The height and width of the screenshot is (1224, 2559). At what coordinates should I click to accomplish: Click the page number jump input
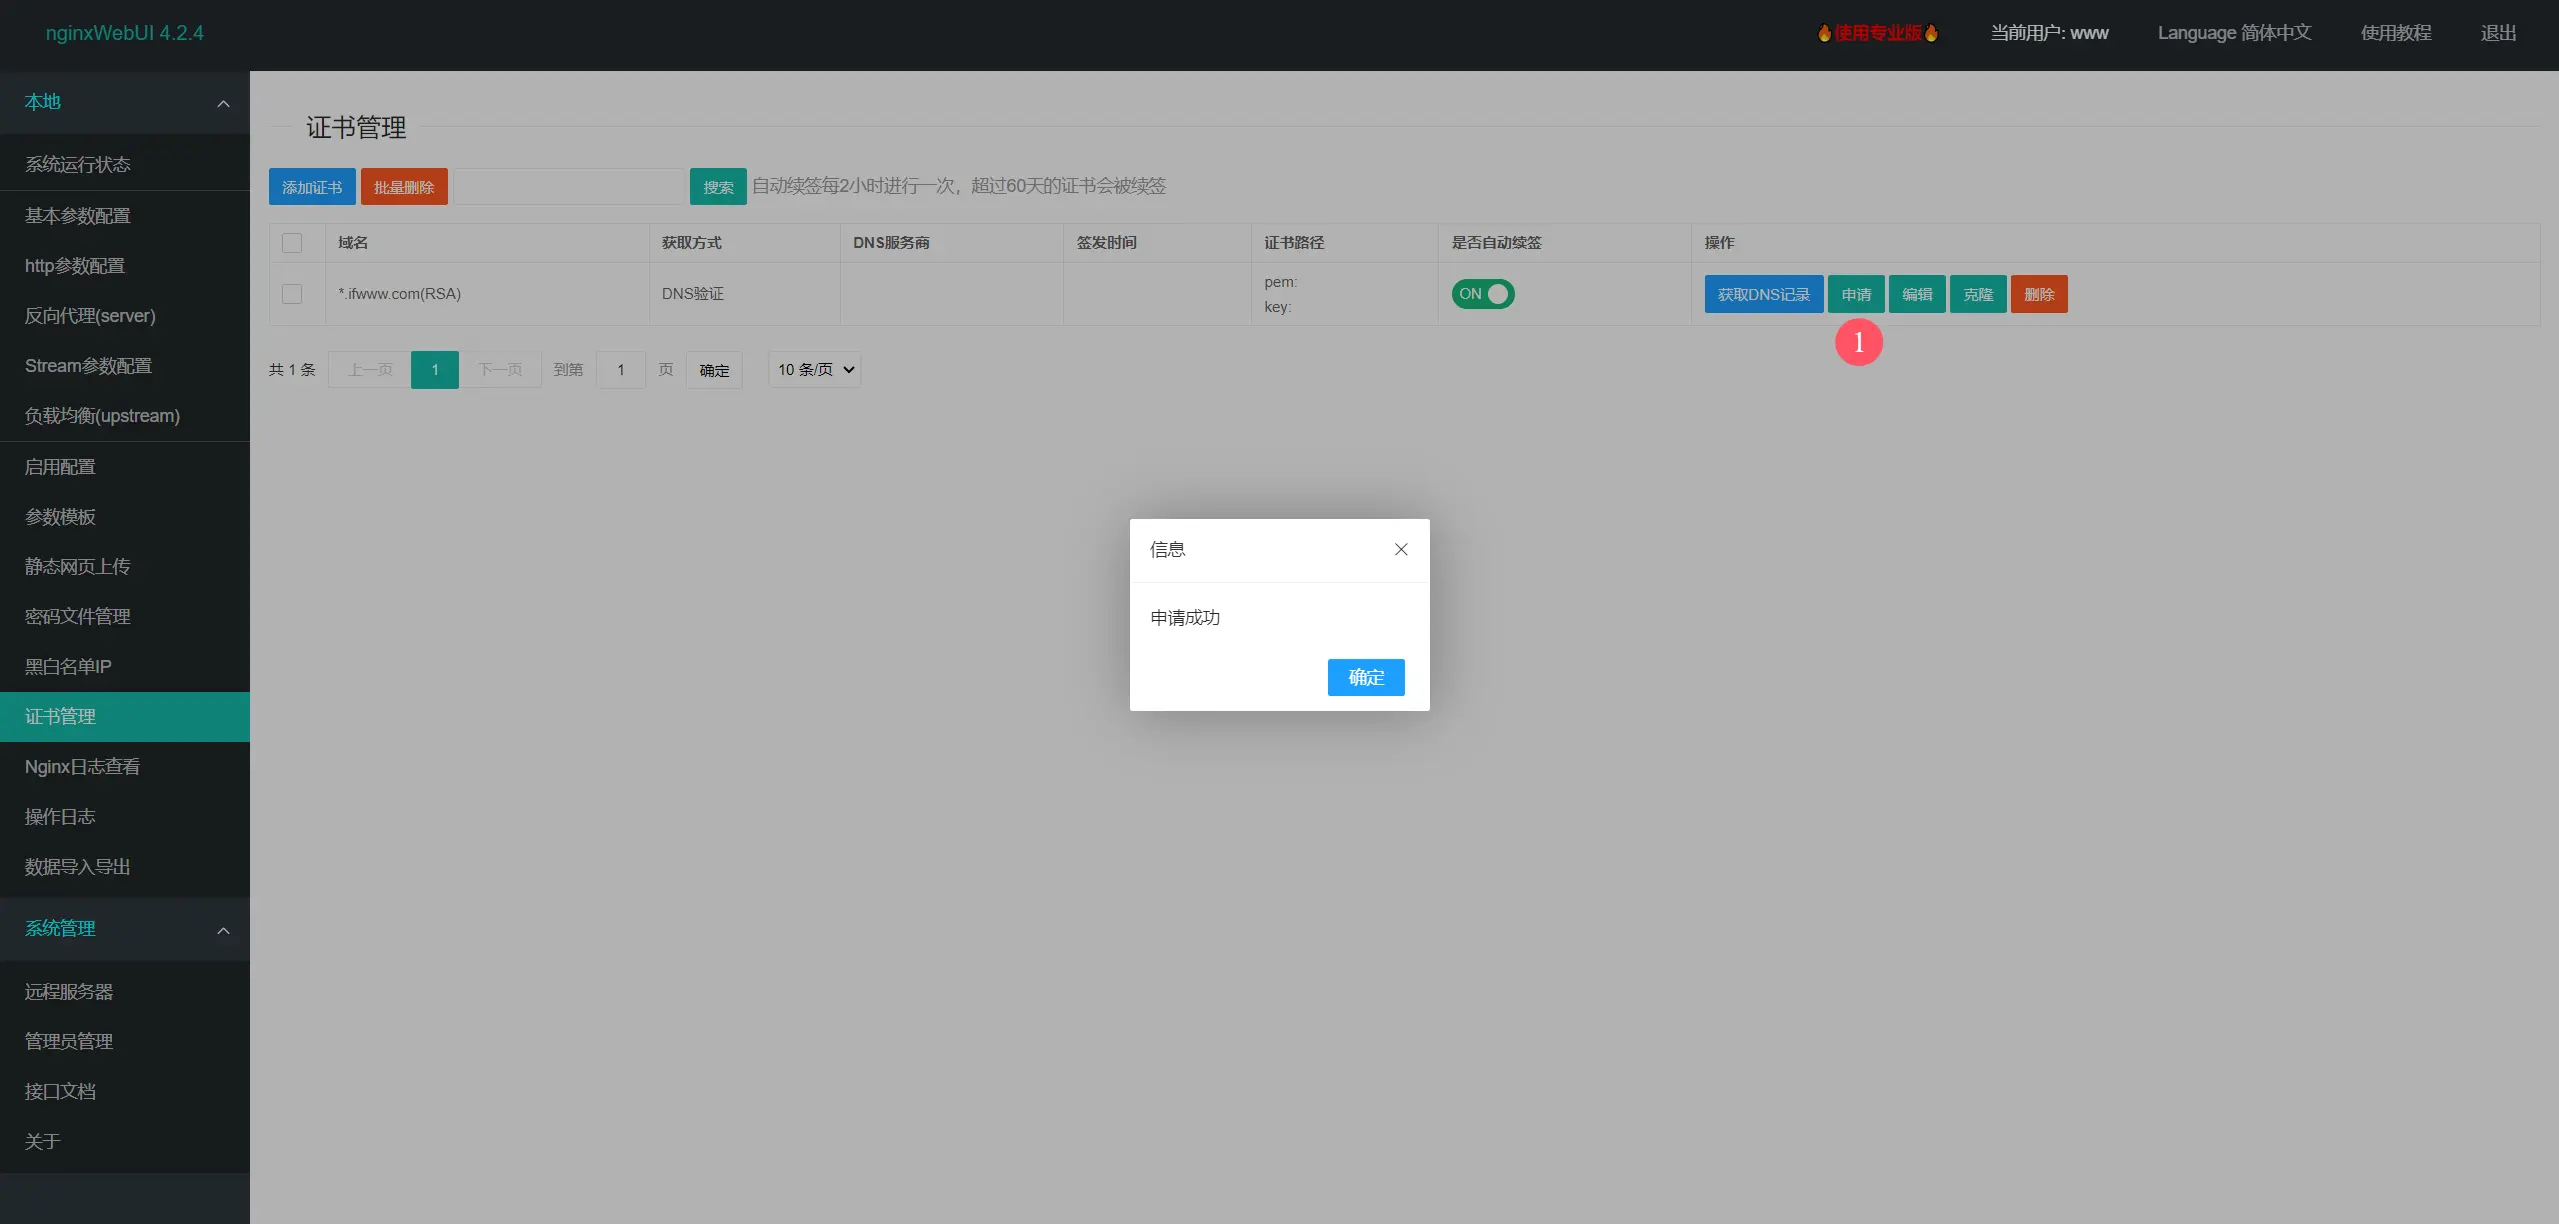point(620,370)
